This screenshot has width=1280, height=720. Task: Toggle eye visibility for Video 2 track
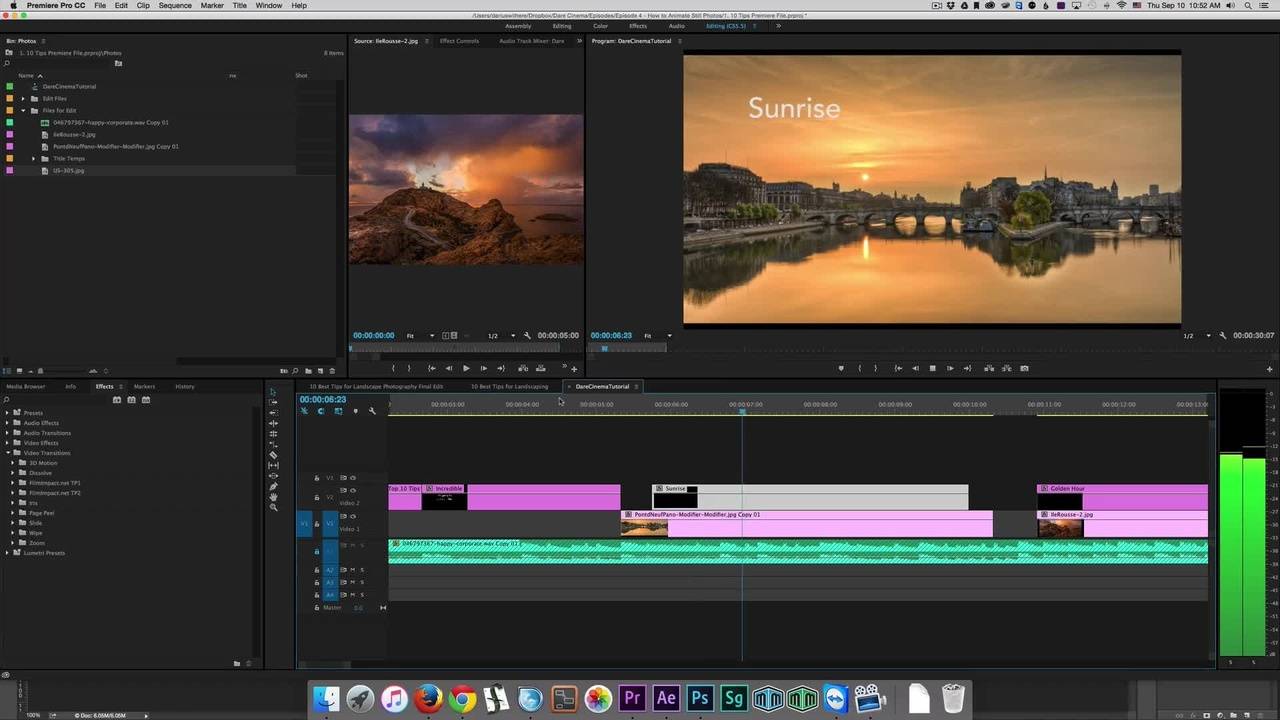coord(352,490)
